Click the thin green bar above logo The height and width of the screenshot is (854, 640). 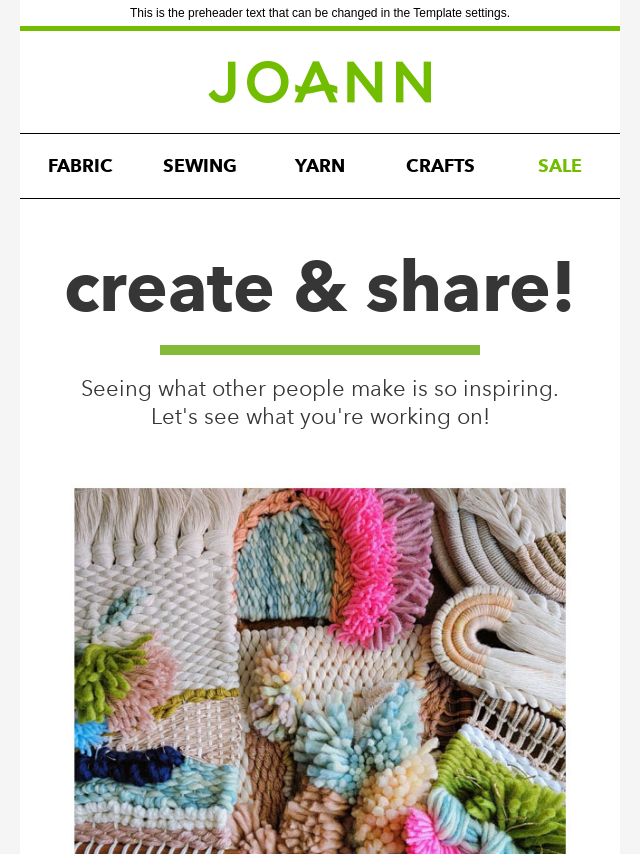[x=320, y=28]
